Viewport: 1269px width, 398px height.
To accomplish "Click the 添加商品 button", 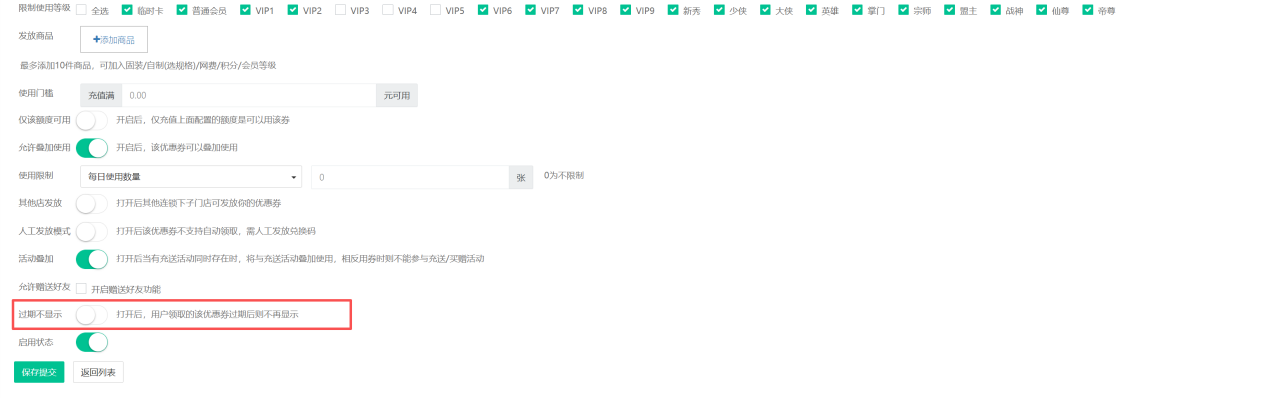I will coord(114,39).
